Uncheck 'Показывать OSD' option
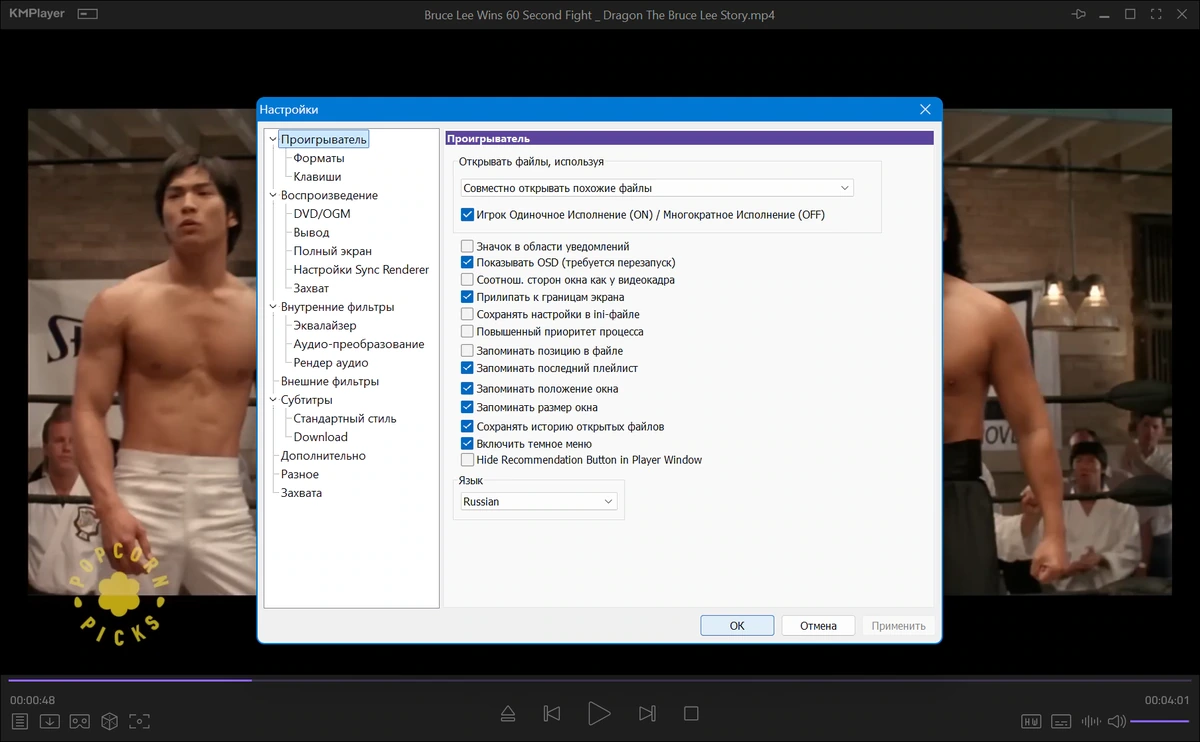 (467, 263)
